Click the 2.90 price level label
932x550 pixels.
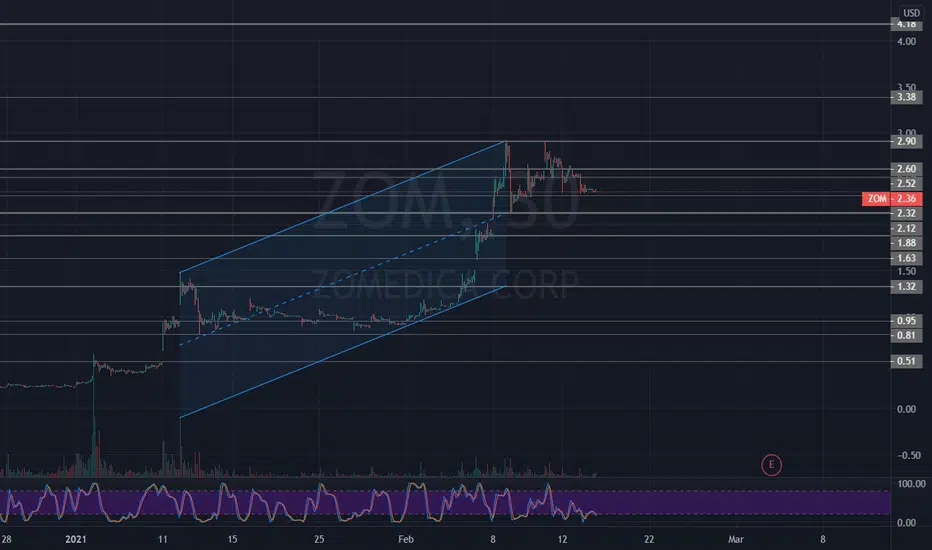click(x=906, y=142)
